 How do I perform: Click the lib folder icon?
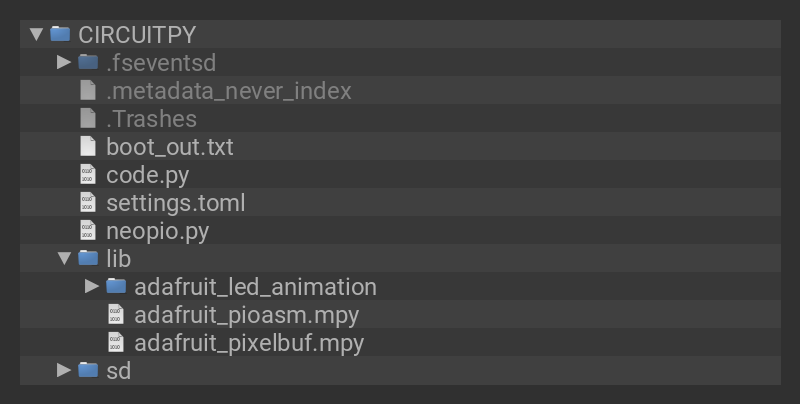88,258
